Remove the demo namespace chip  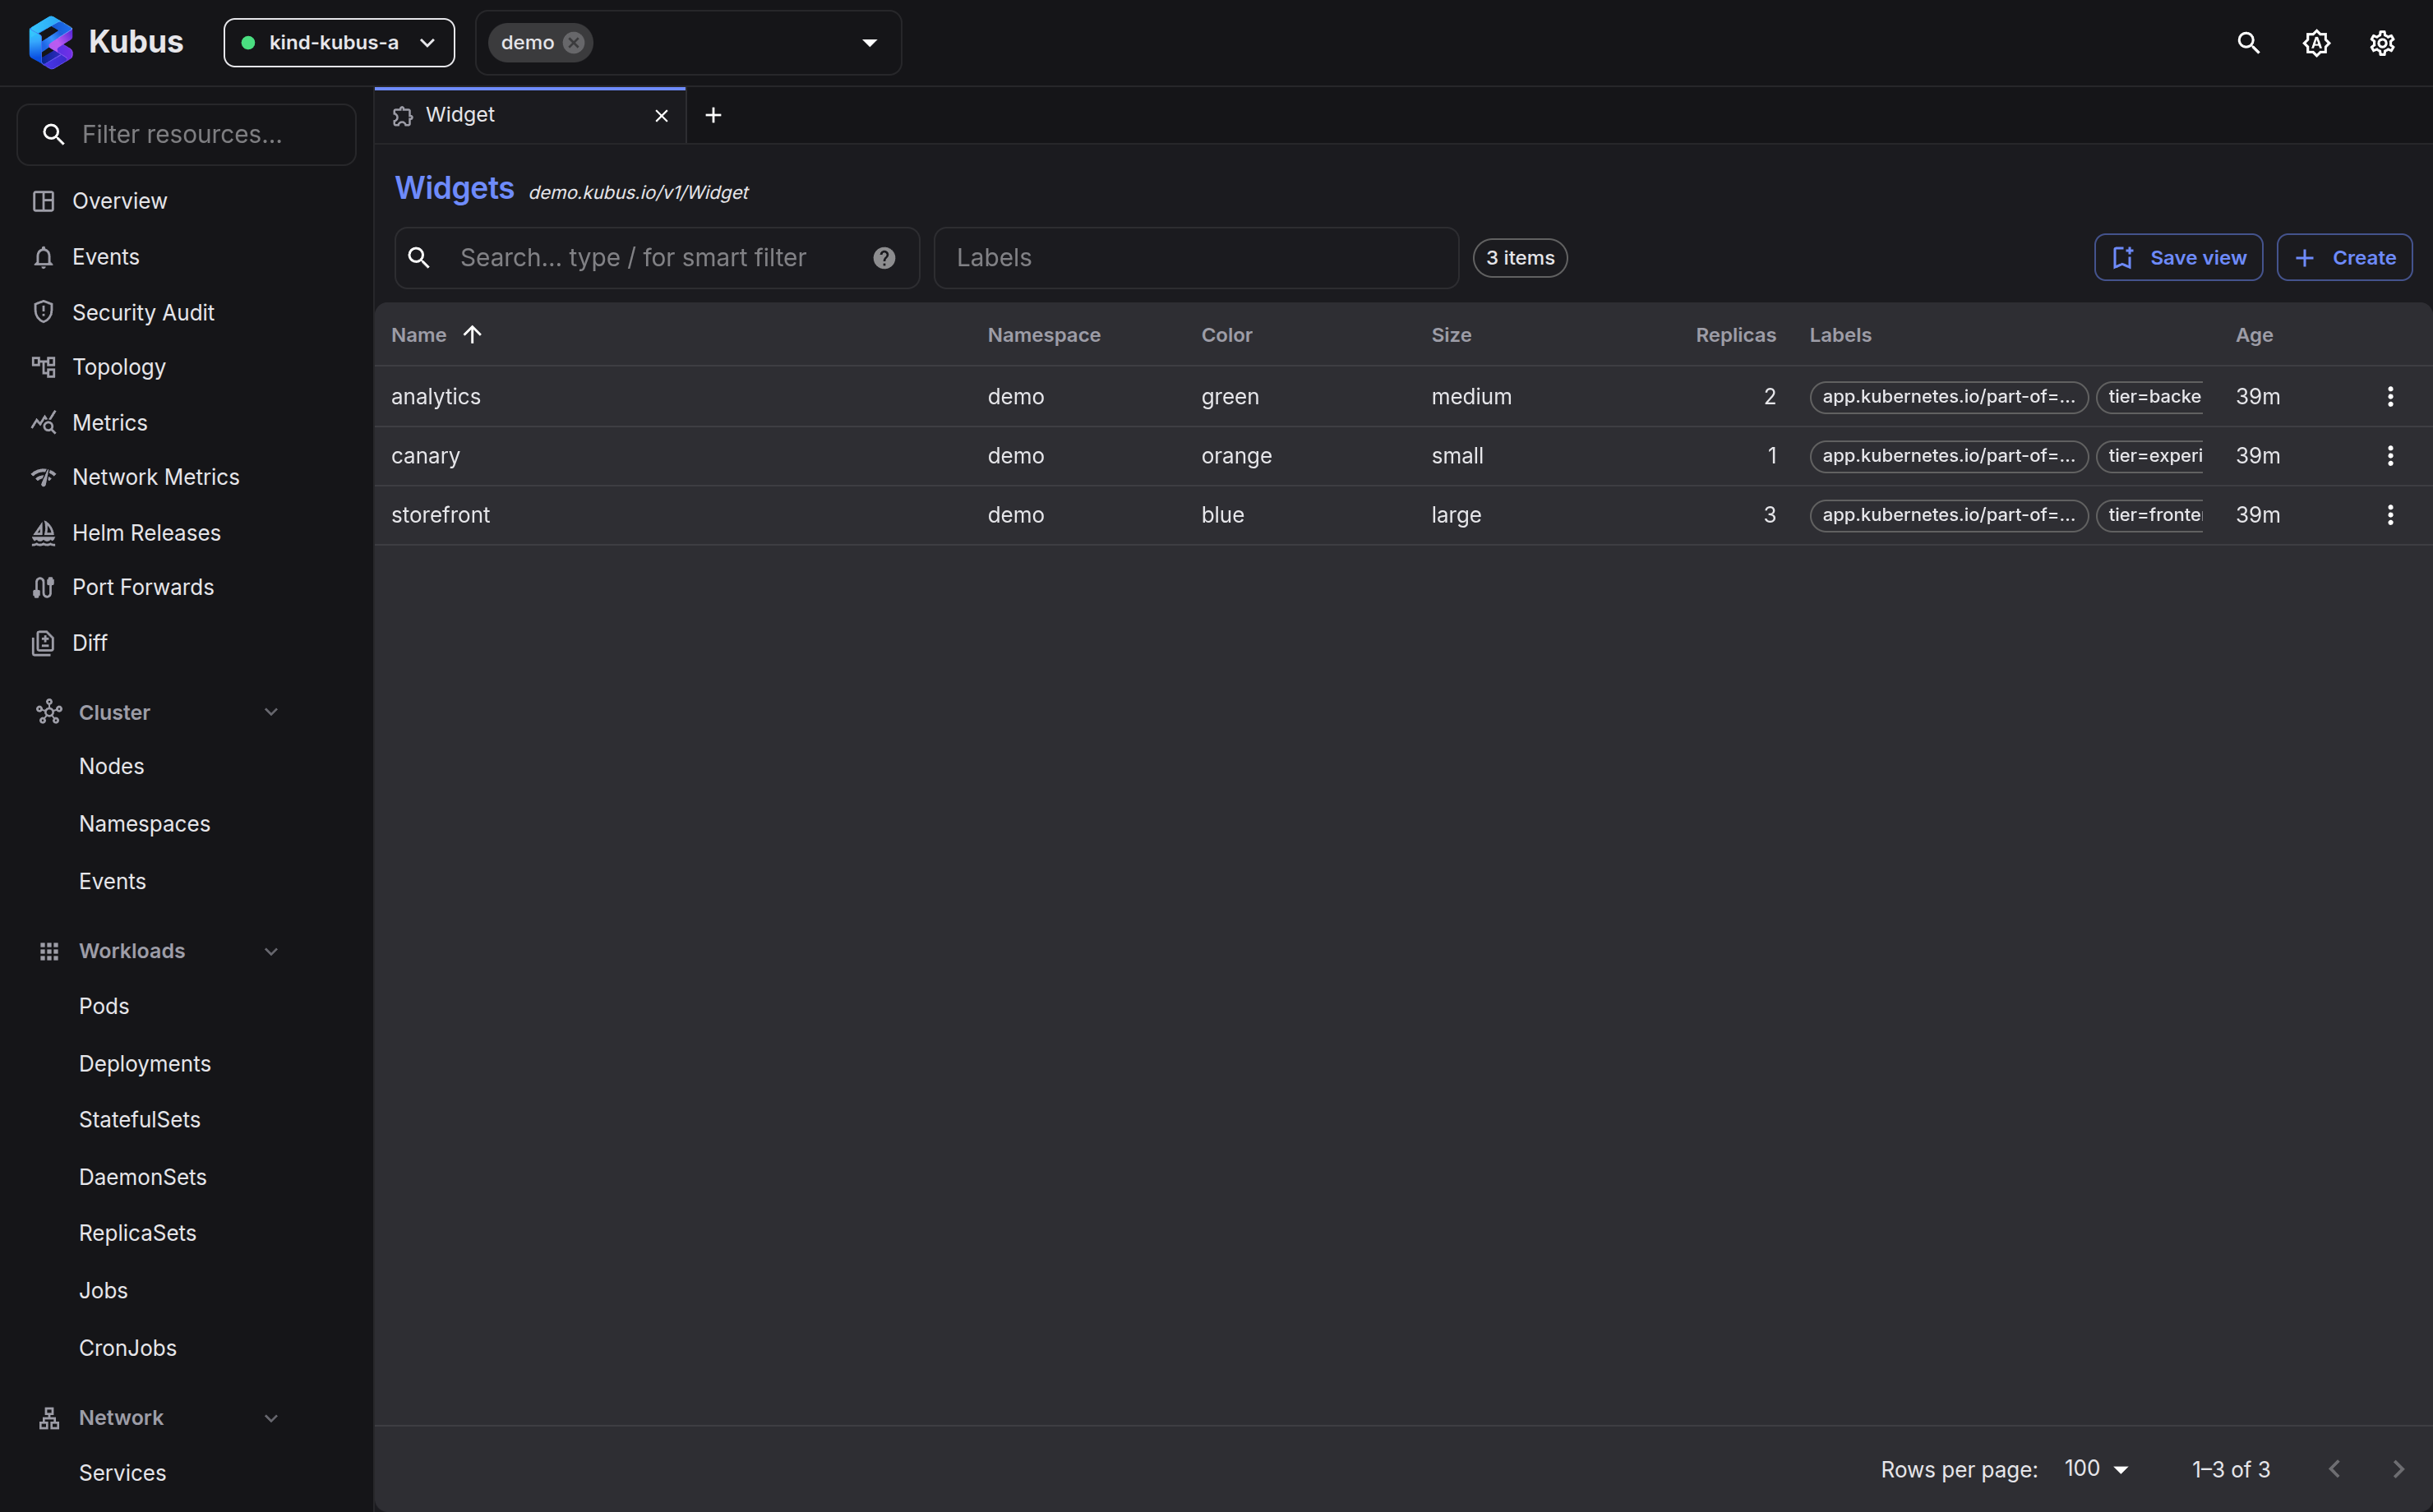[x=573, y=42]
